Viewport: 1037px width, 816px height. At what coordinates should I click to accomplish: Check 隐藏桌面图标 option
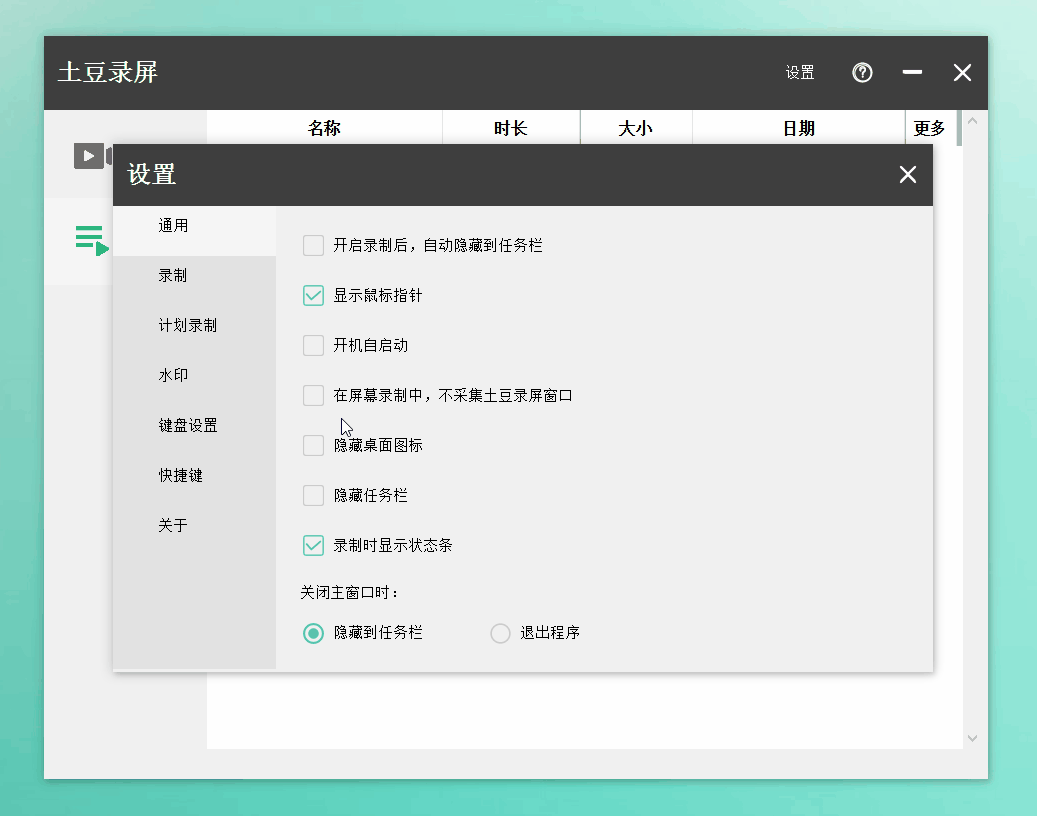[x=313, y=445]
